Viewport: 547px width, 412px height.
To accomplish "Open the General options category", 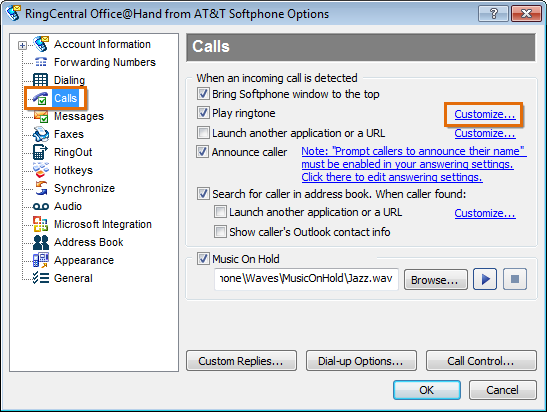I will (x=73, y=278).
